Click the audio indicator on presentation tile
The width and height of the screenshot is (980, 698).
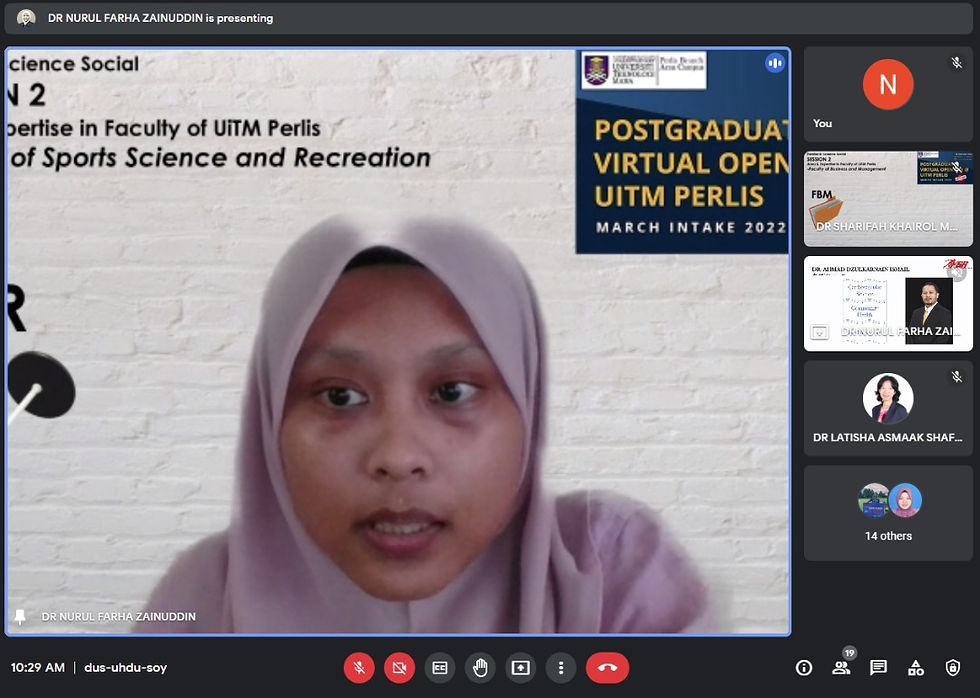(774, 63)
